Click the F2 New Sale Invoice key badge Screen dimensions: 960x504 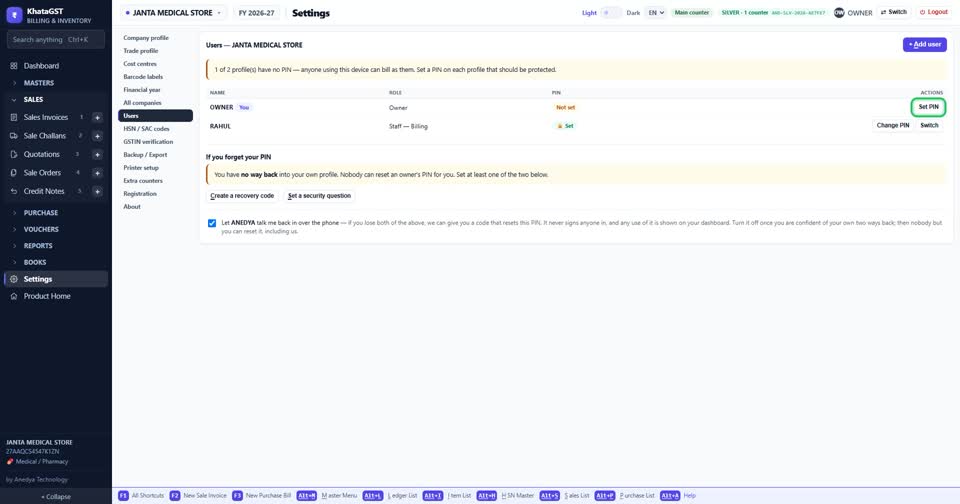(175, 495)
